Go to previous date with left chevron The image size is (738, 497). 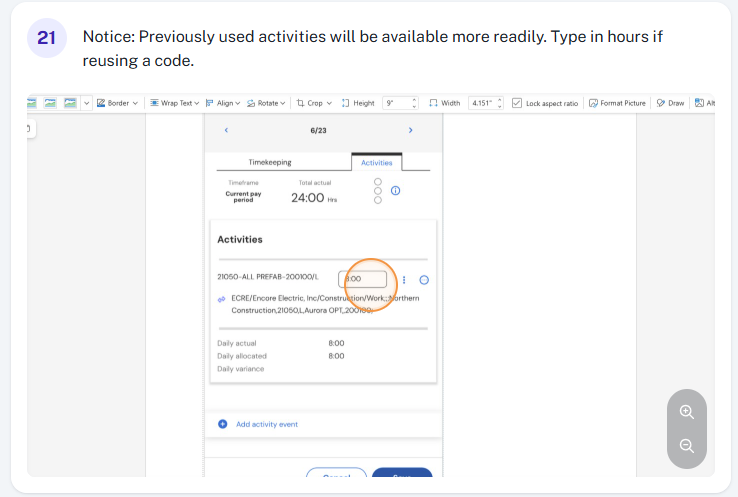226,130
